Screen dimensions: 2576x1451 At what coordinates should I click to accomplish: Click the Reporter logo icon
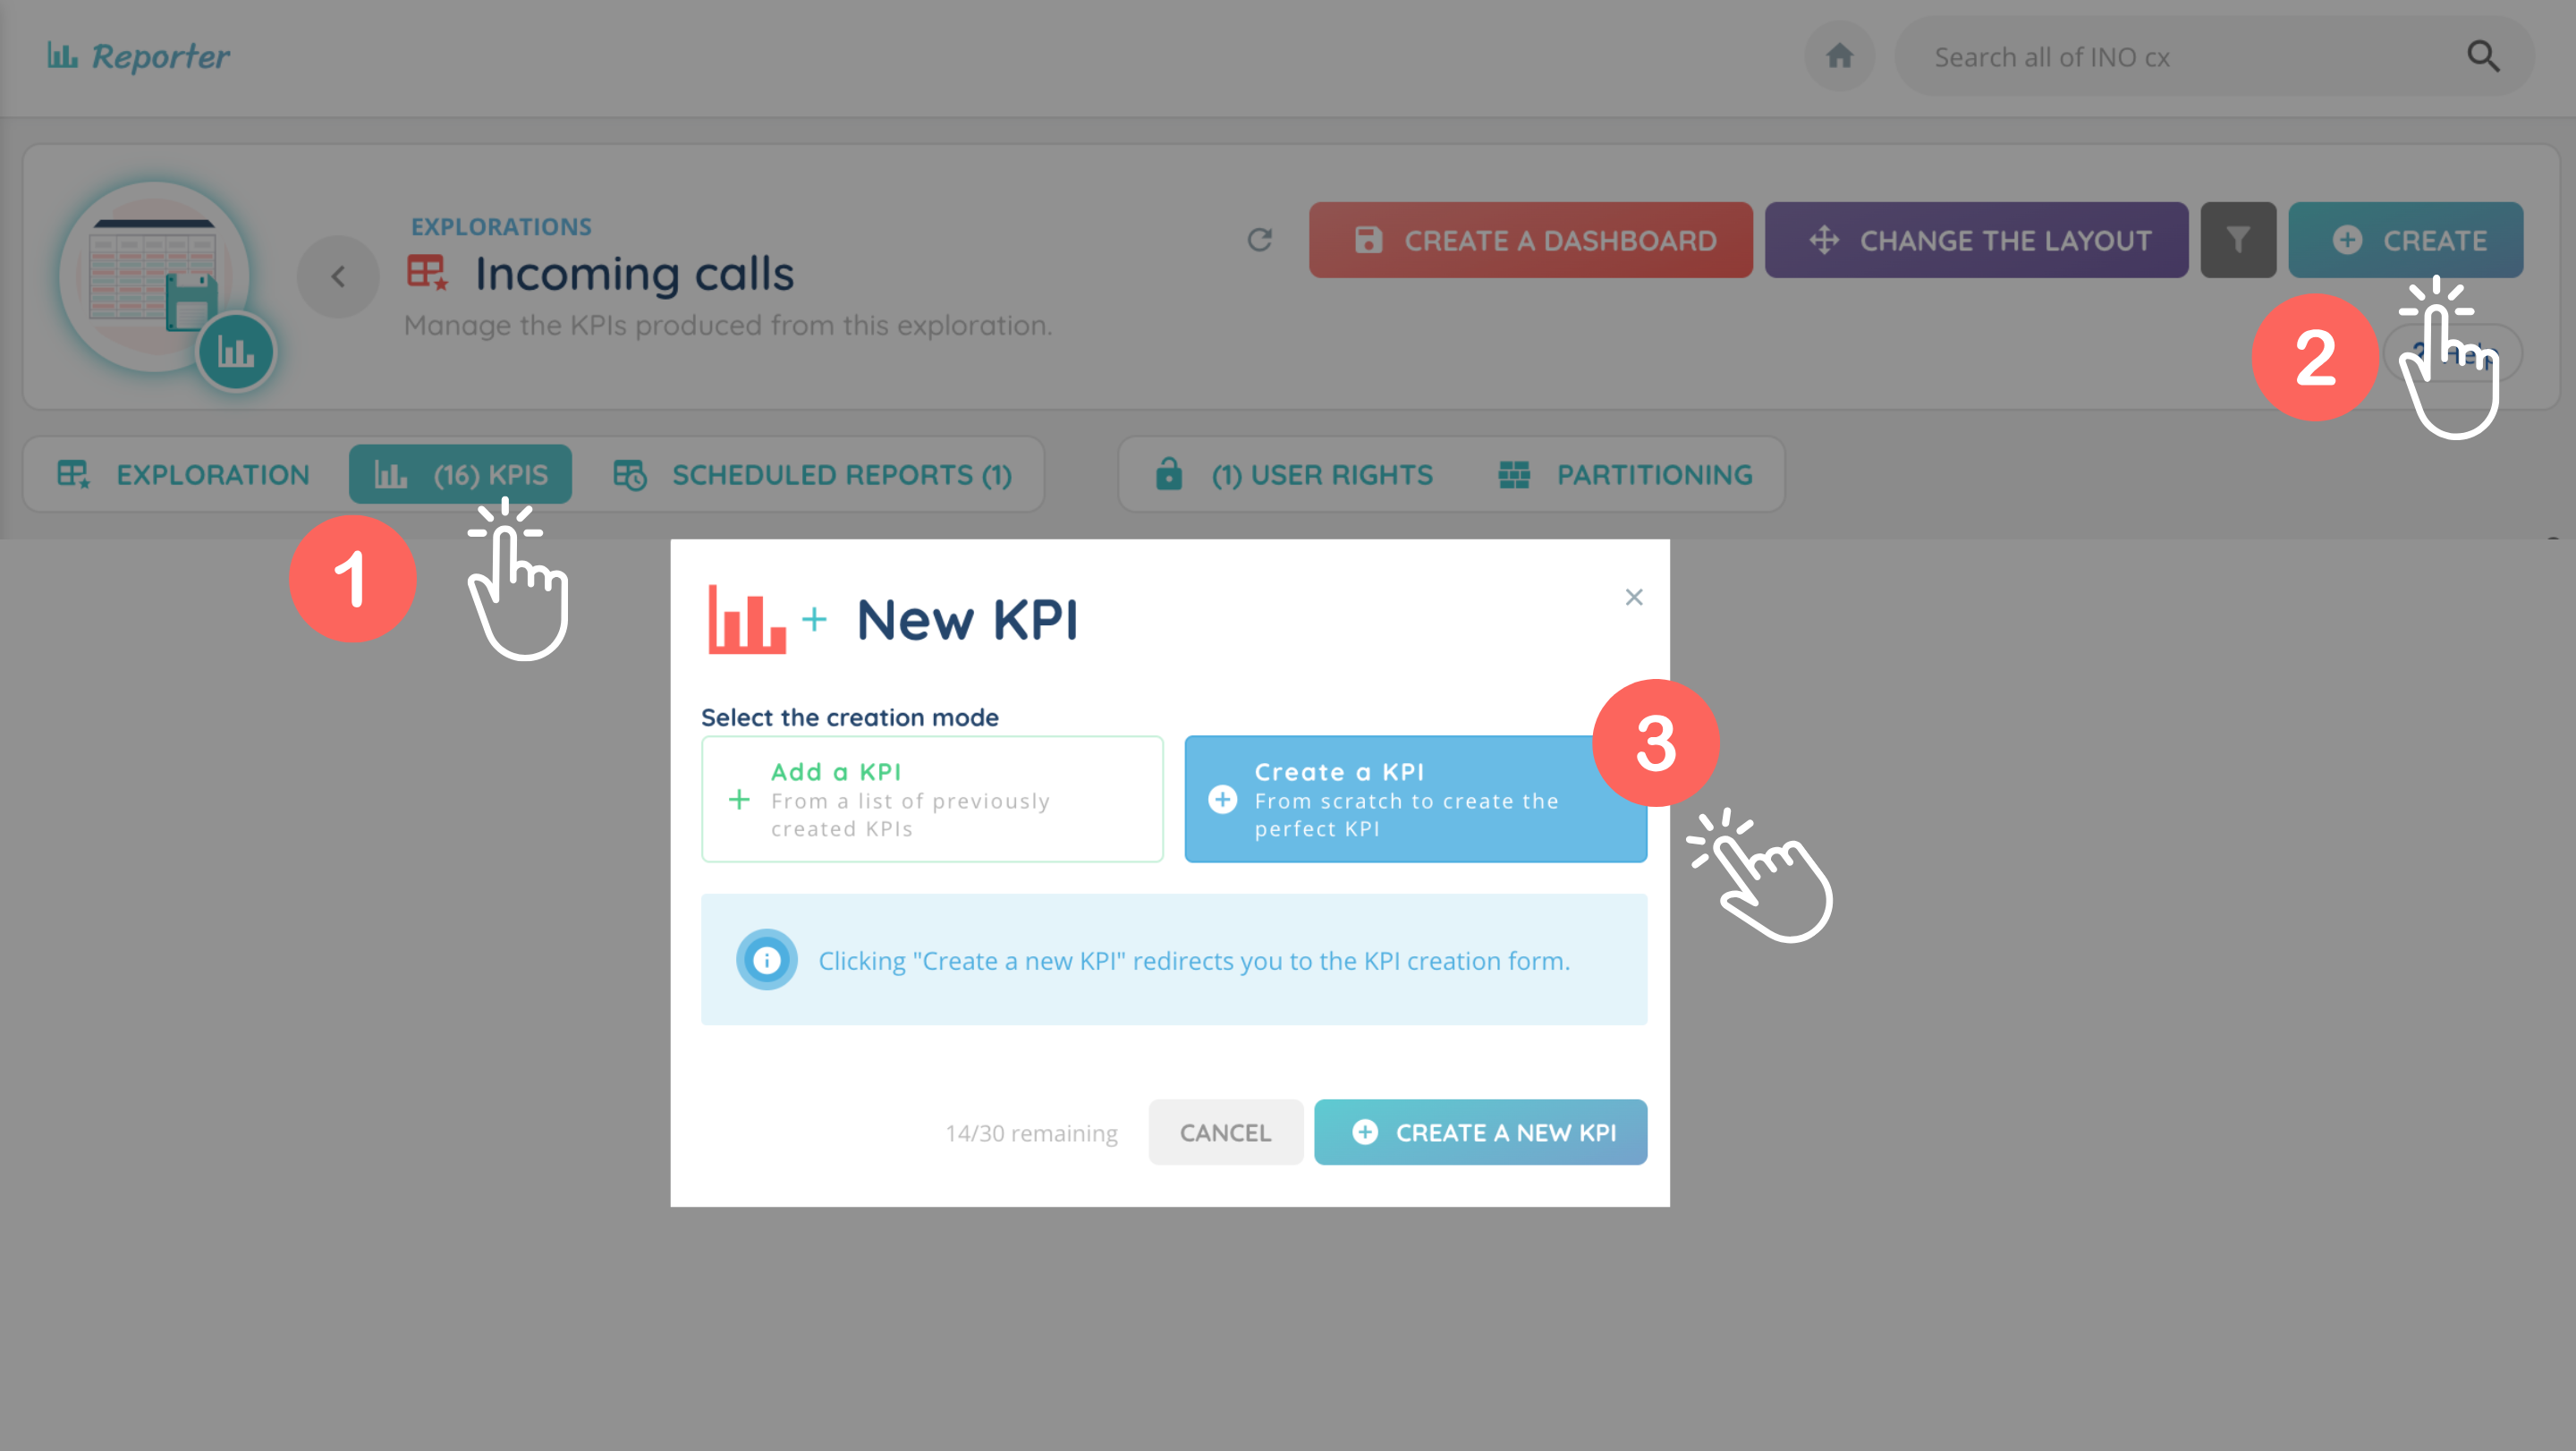[62, 56]
